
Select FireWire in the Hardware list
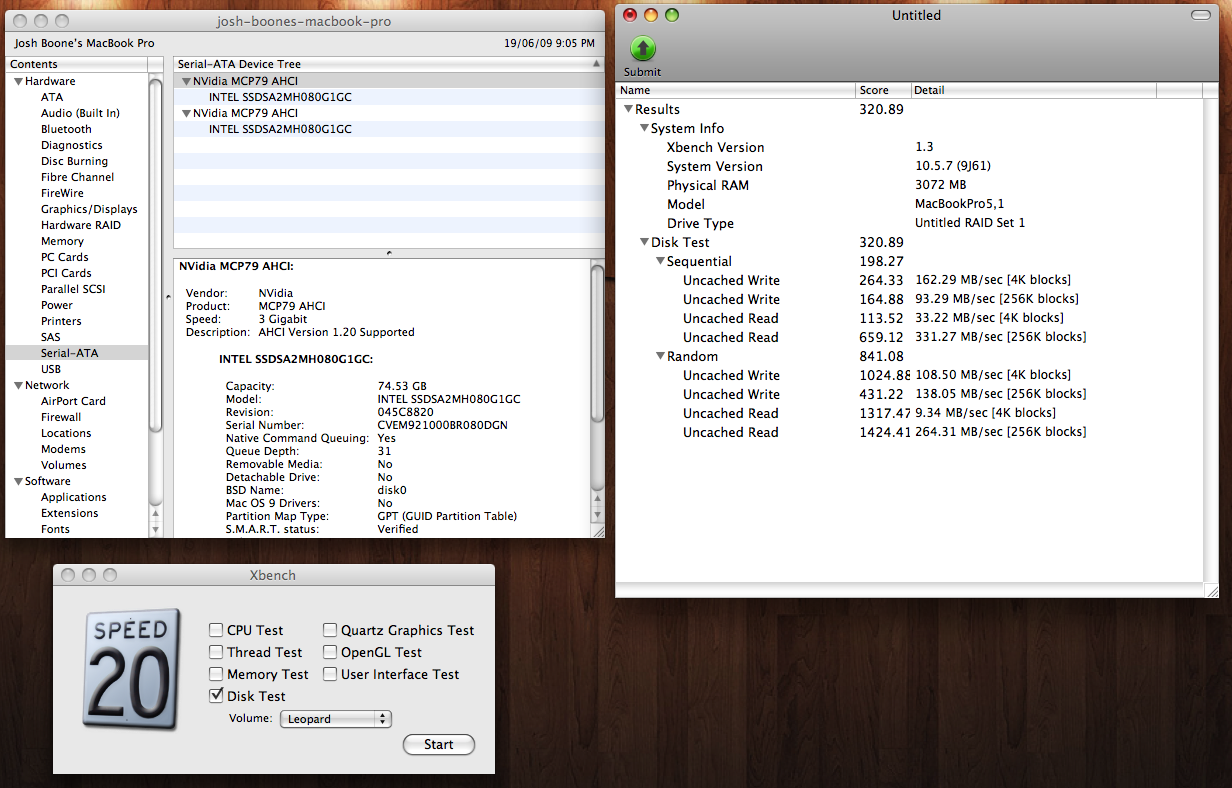(62, 193)
